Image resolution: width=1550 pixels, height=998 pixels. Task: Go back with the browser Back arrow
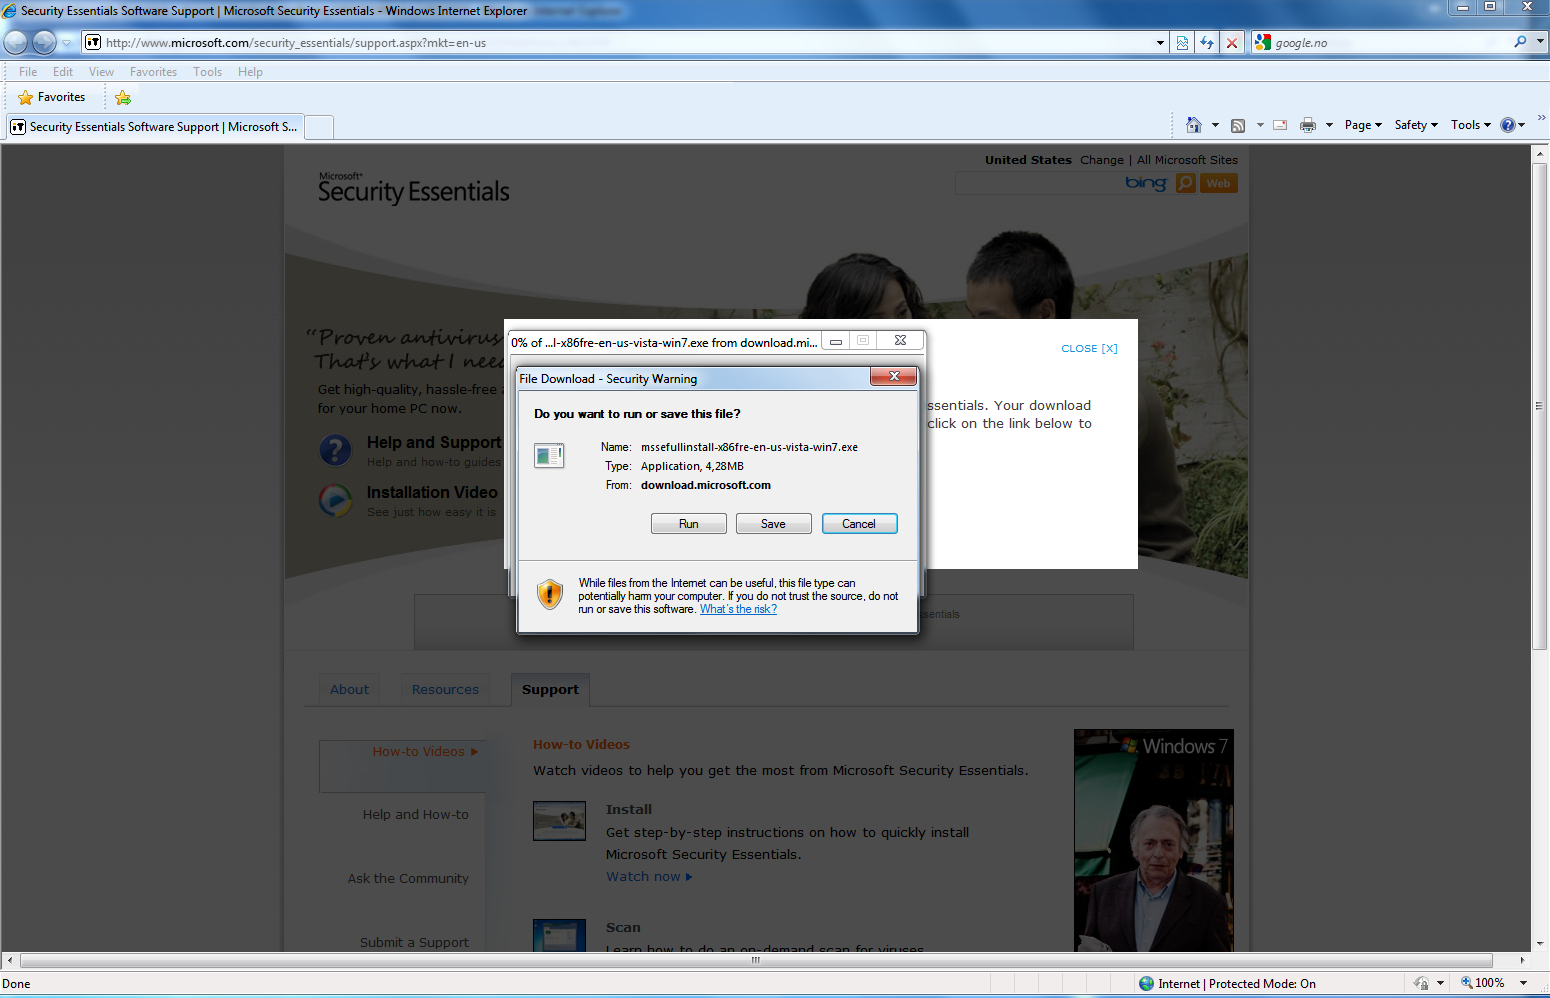coord(16,42)
